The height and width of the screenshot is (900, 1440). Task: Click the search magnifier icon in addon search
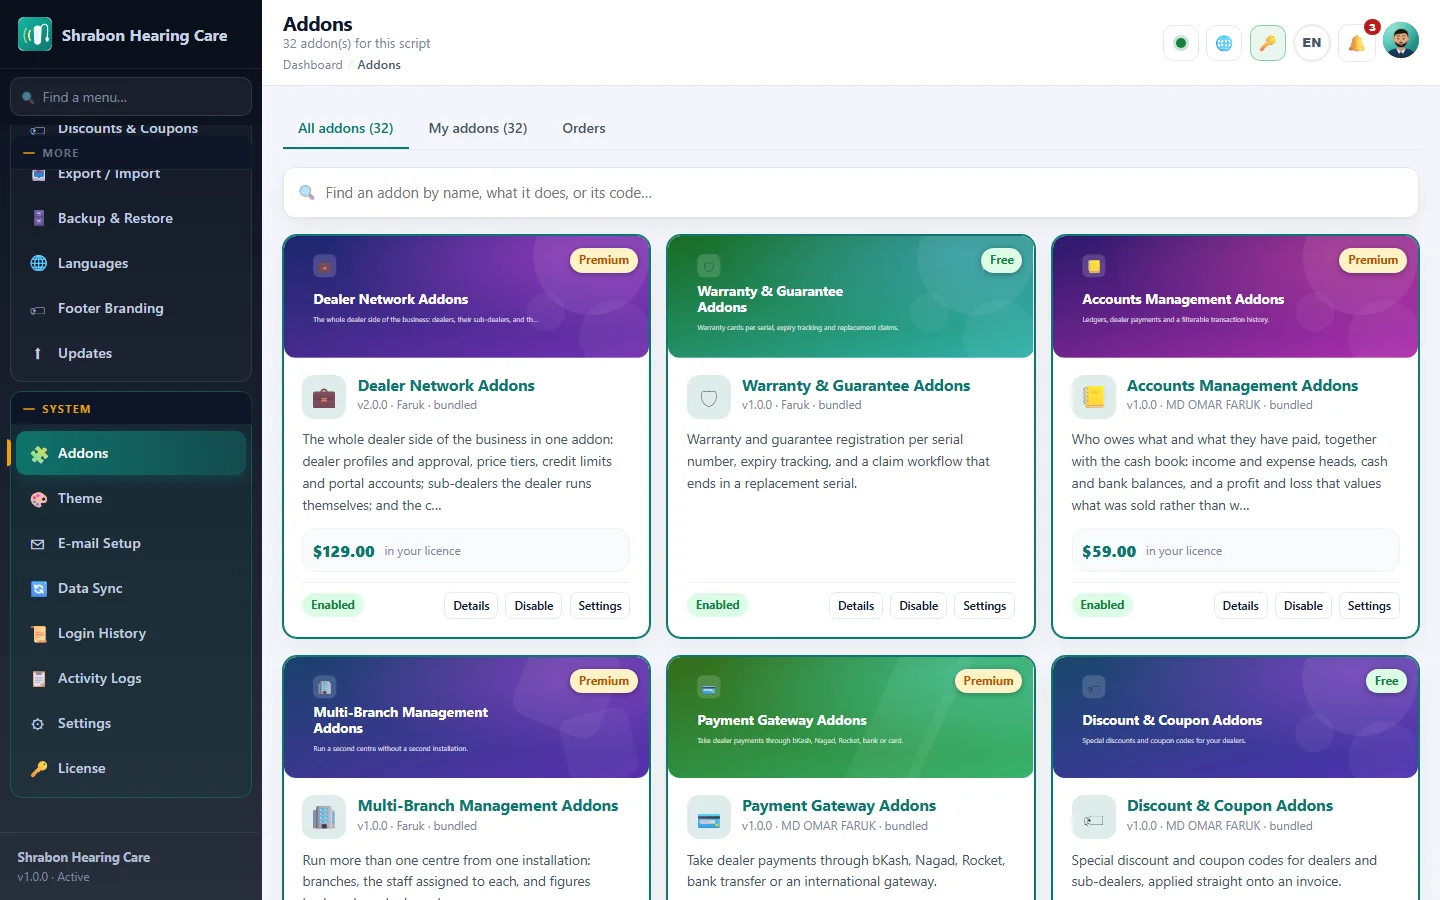307,193
